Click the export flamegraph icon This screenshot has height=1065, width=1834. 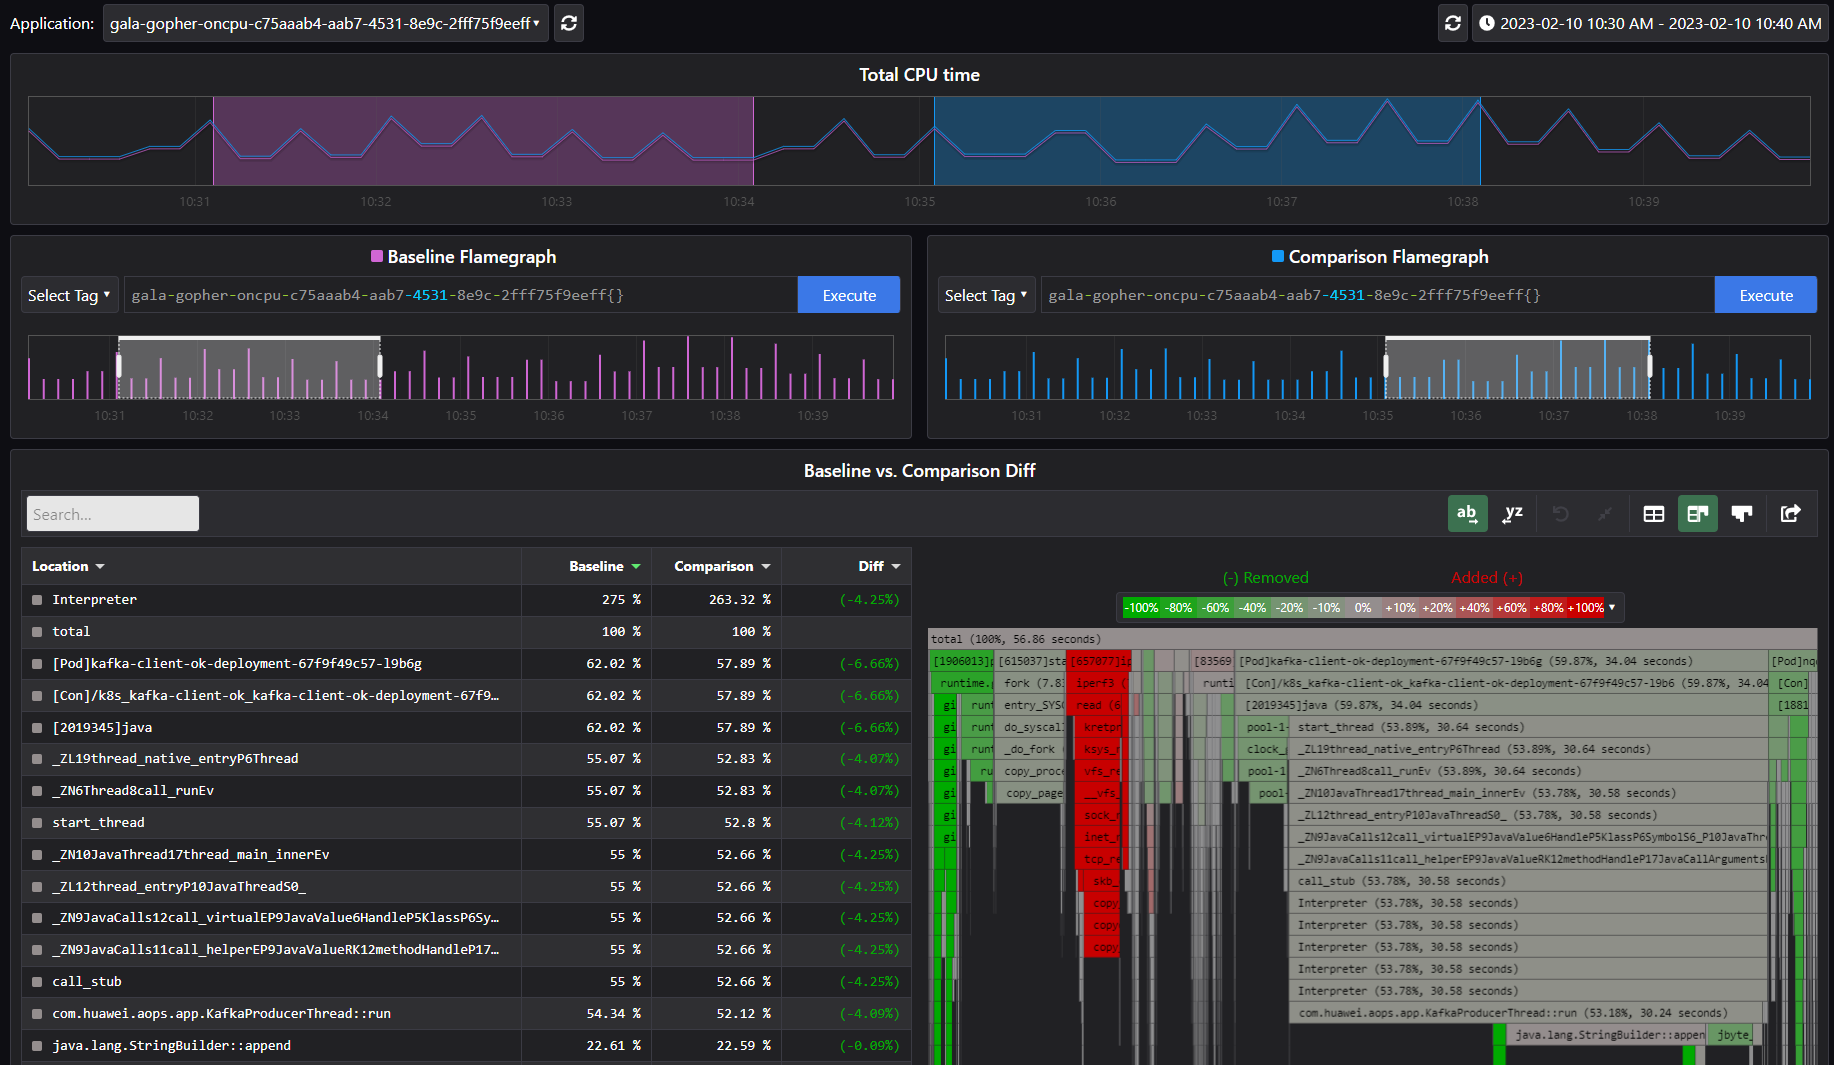click(1790, 514)
